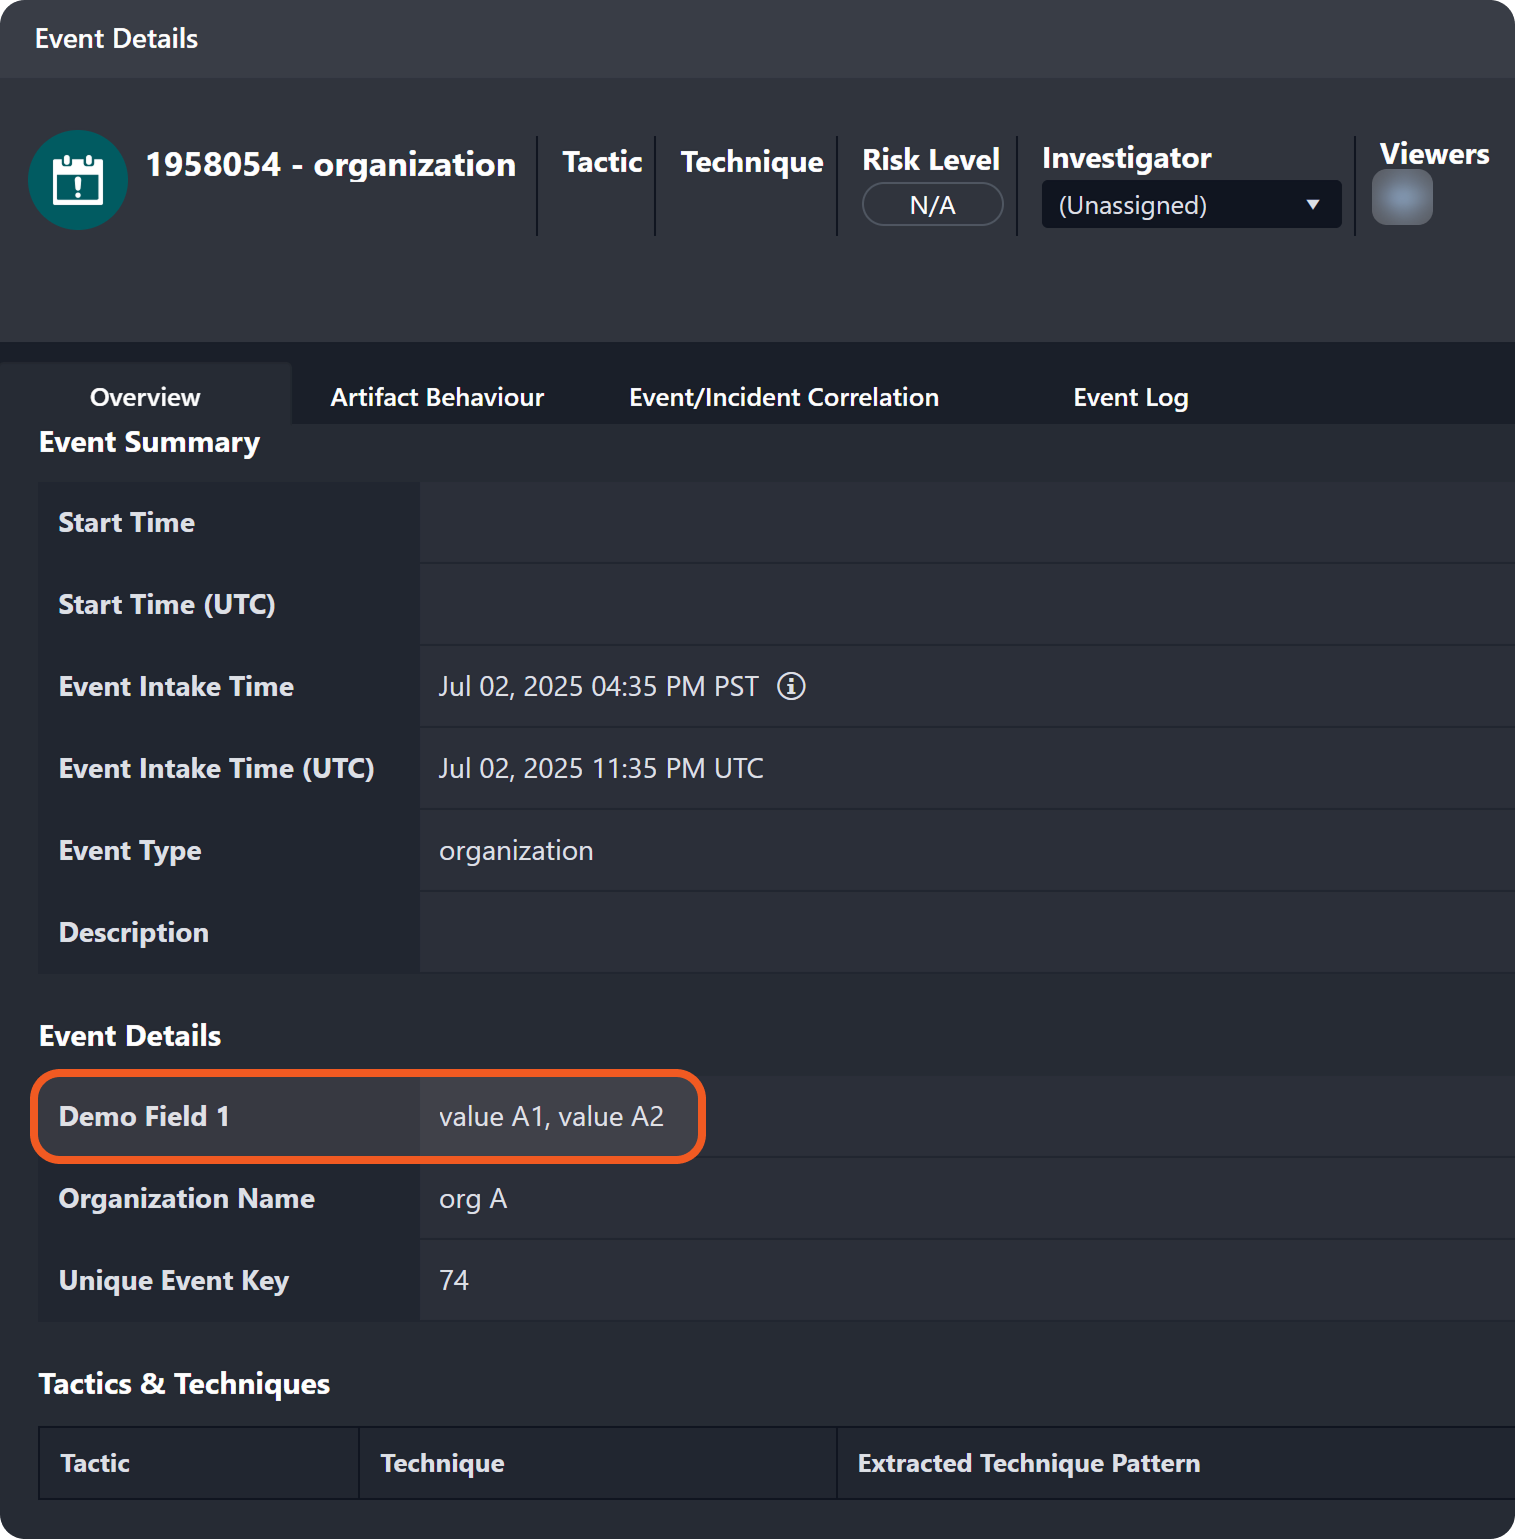
Task: Go to Event/Incident Correlation tab
Action: point(783,397)
